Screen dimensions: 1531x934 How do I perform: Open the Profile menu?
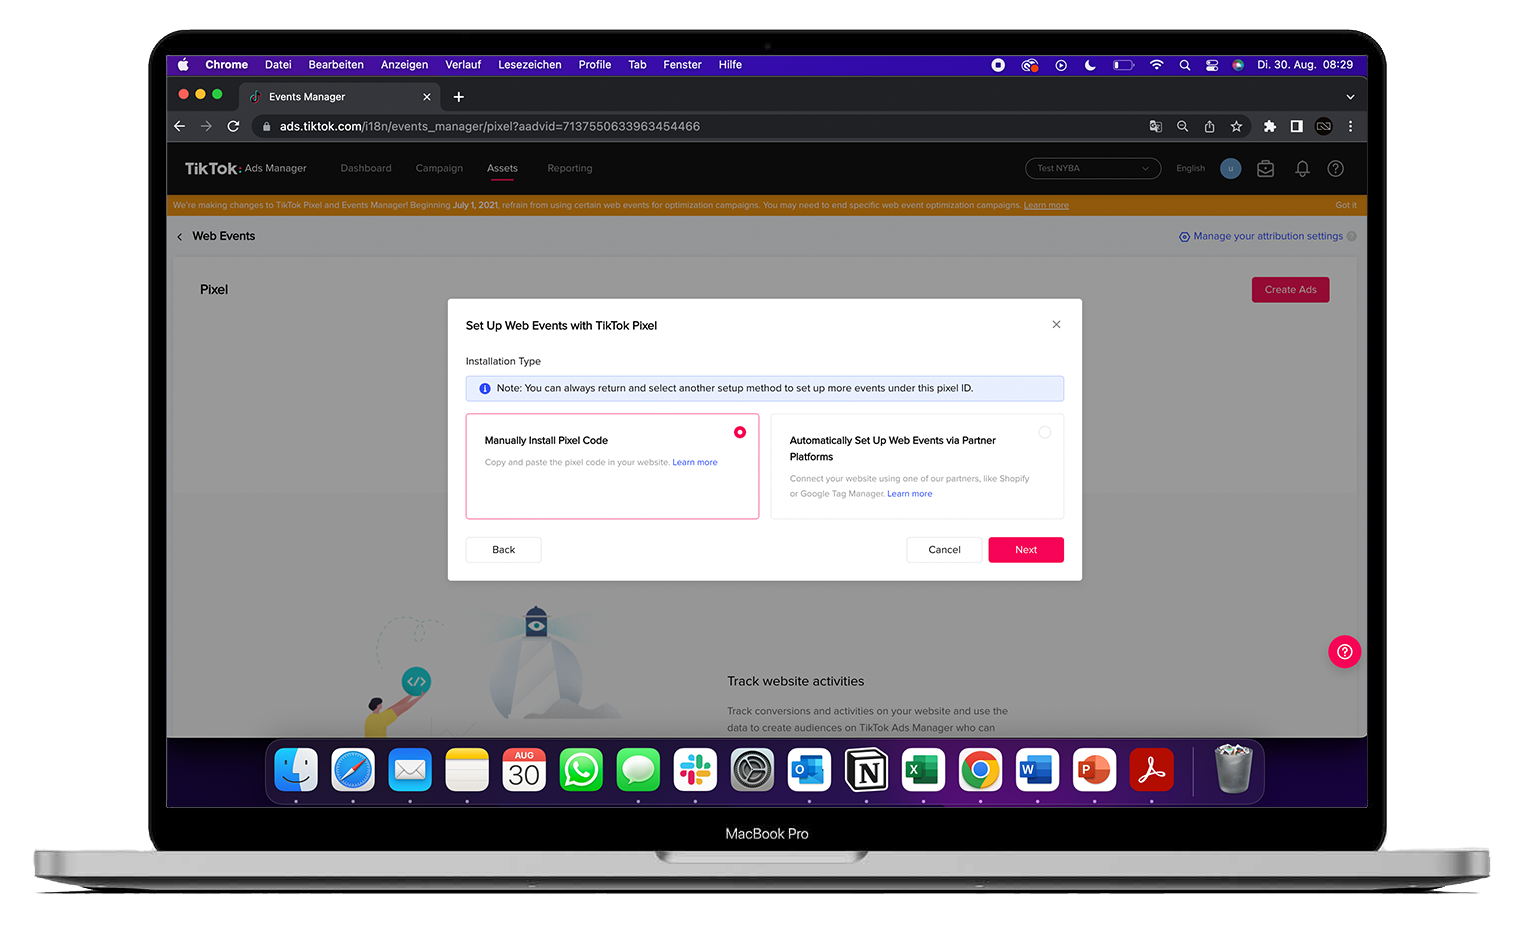click(x=595, y=65)
